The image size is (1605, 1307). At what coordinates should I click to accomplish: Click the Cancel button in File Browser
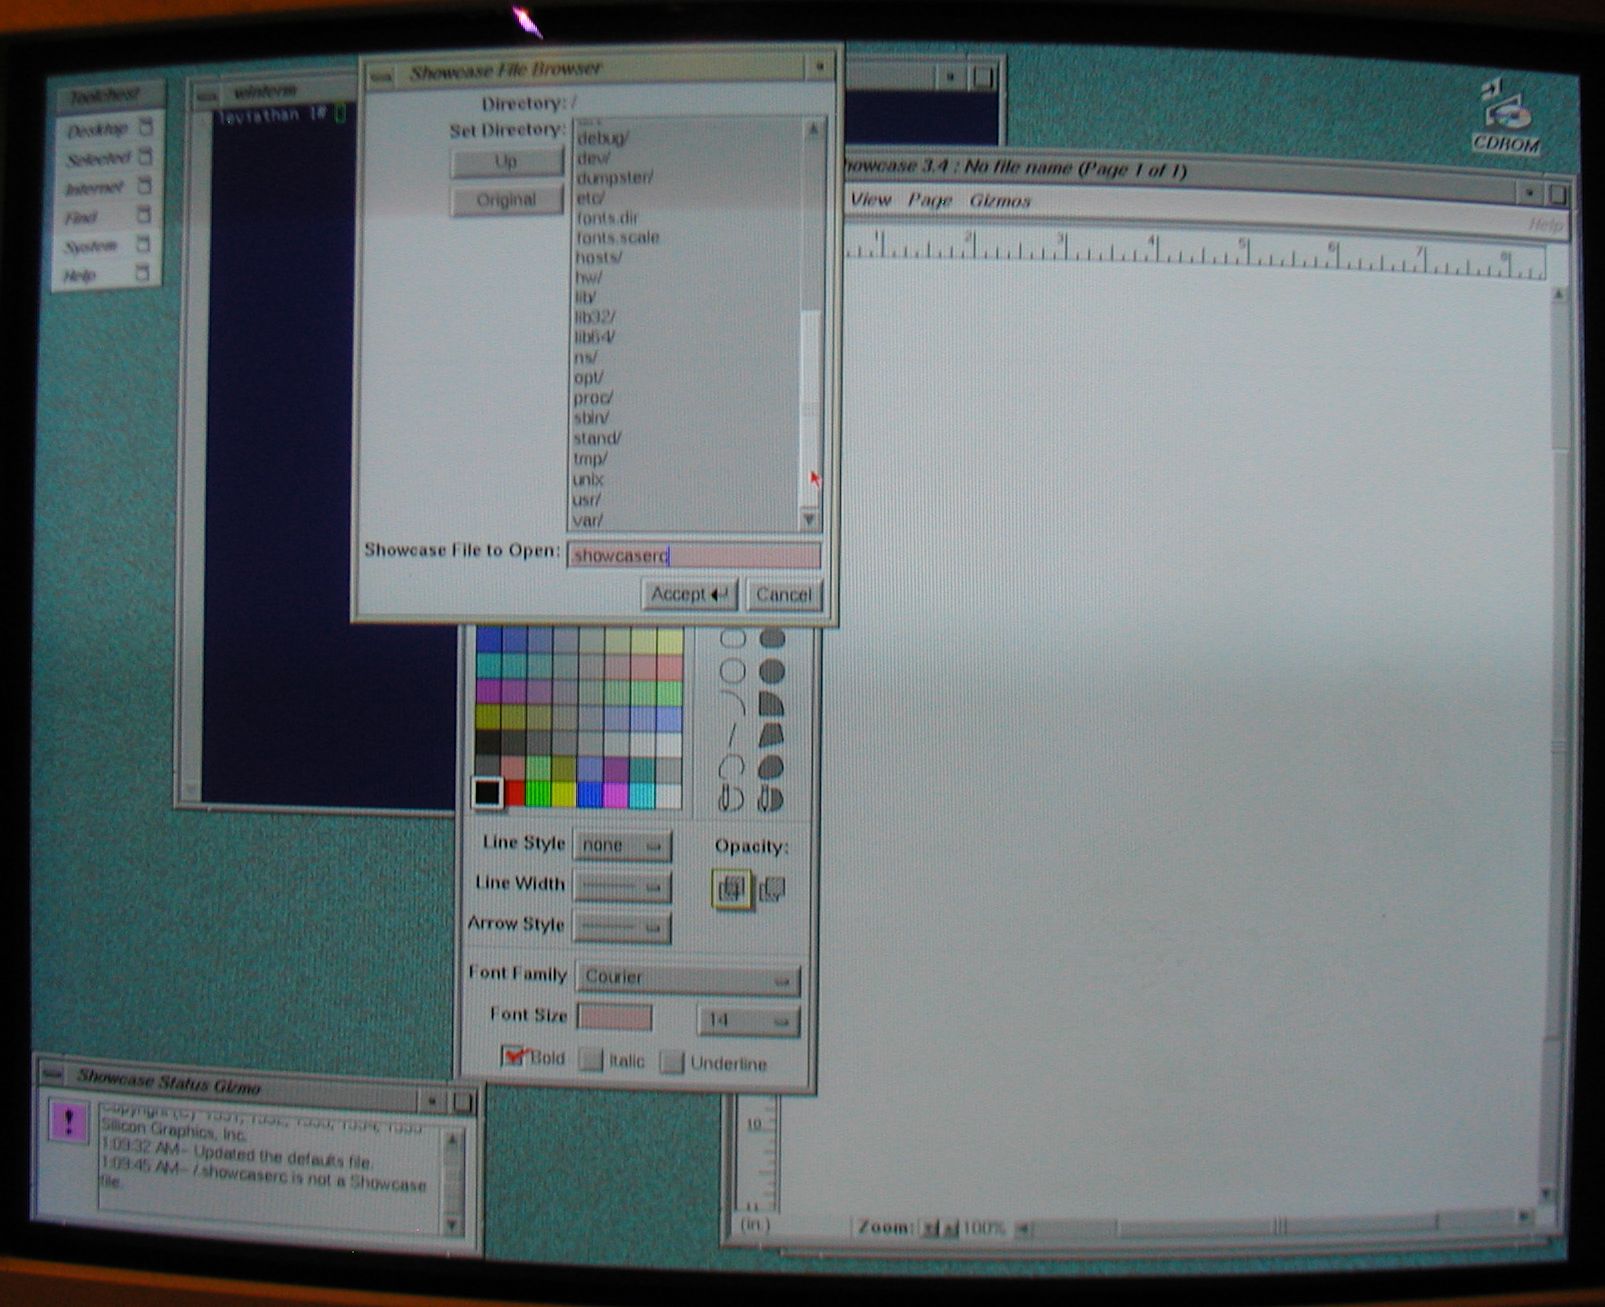[783, 595]
